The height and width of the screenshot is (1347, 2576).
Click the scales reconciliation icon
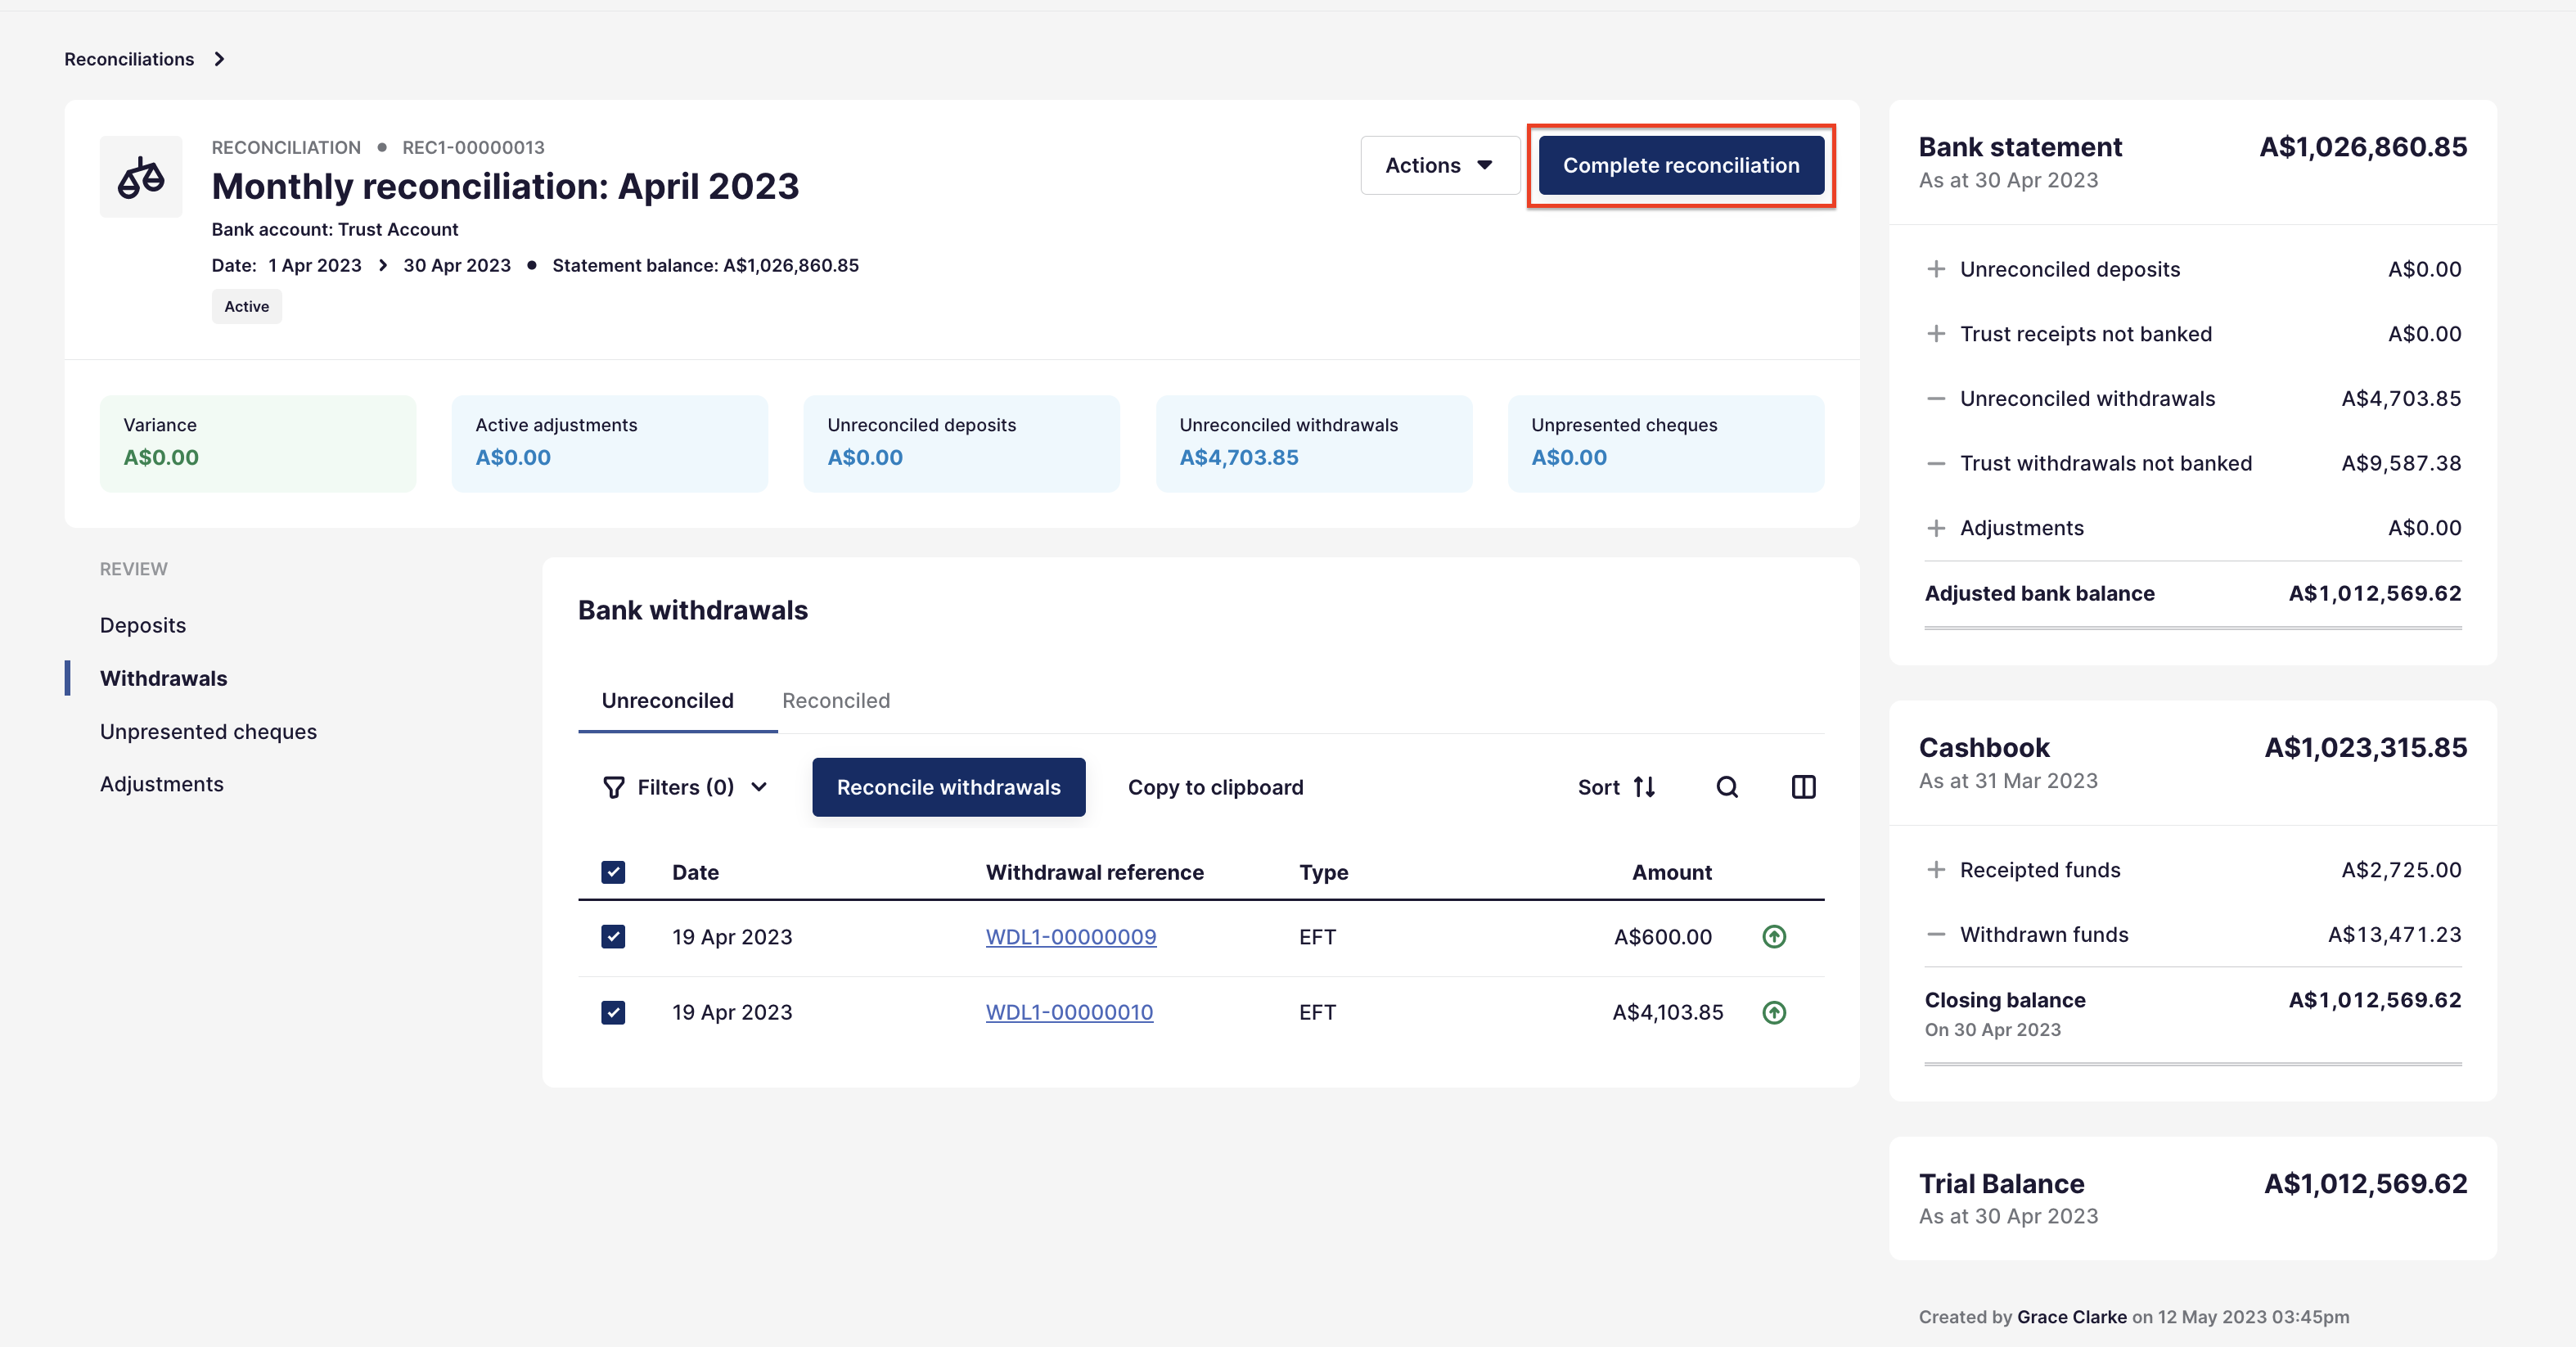pyautogui.click(x=141, y=177)
